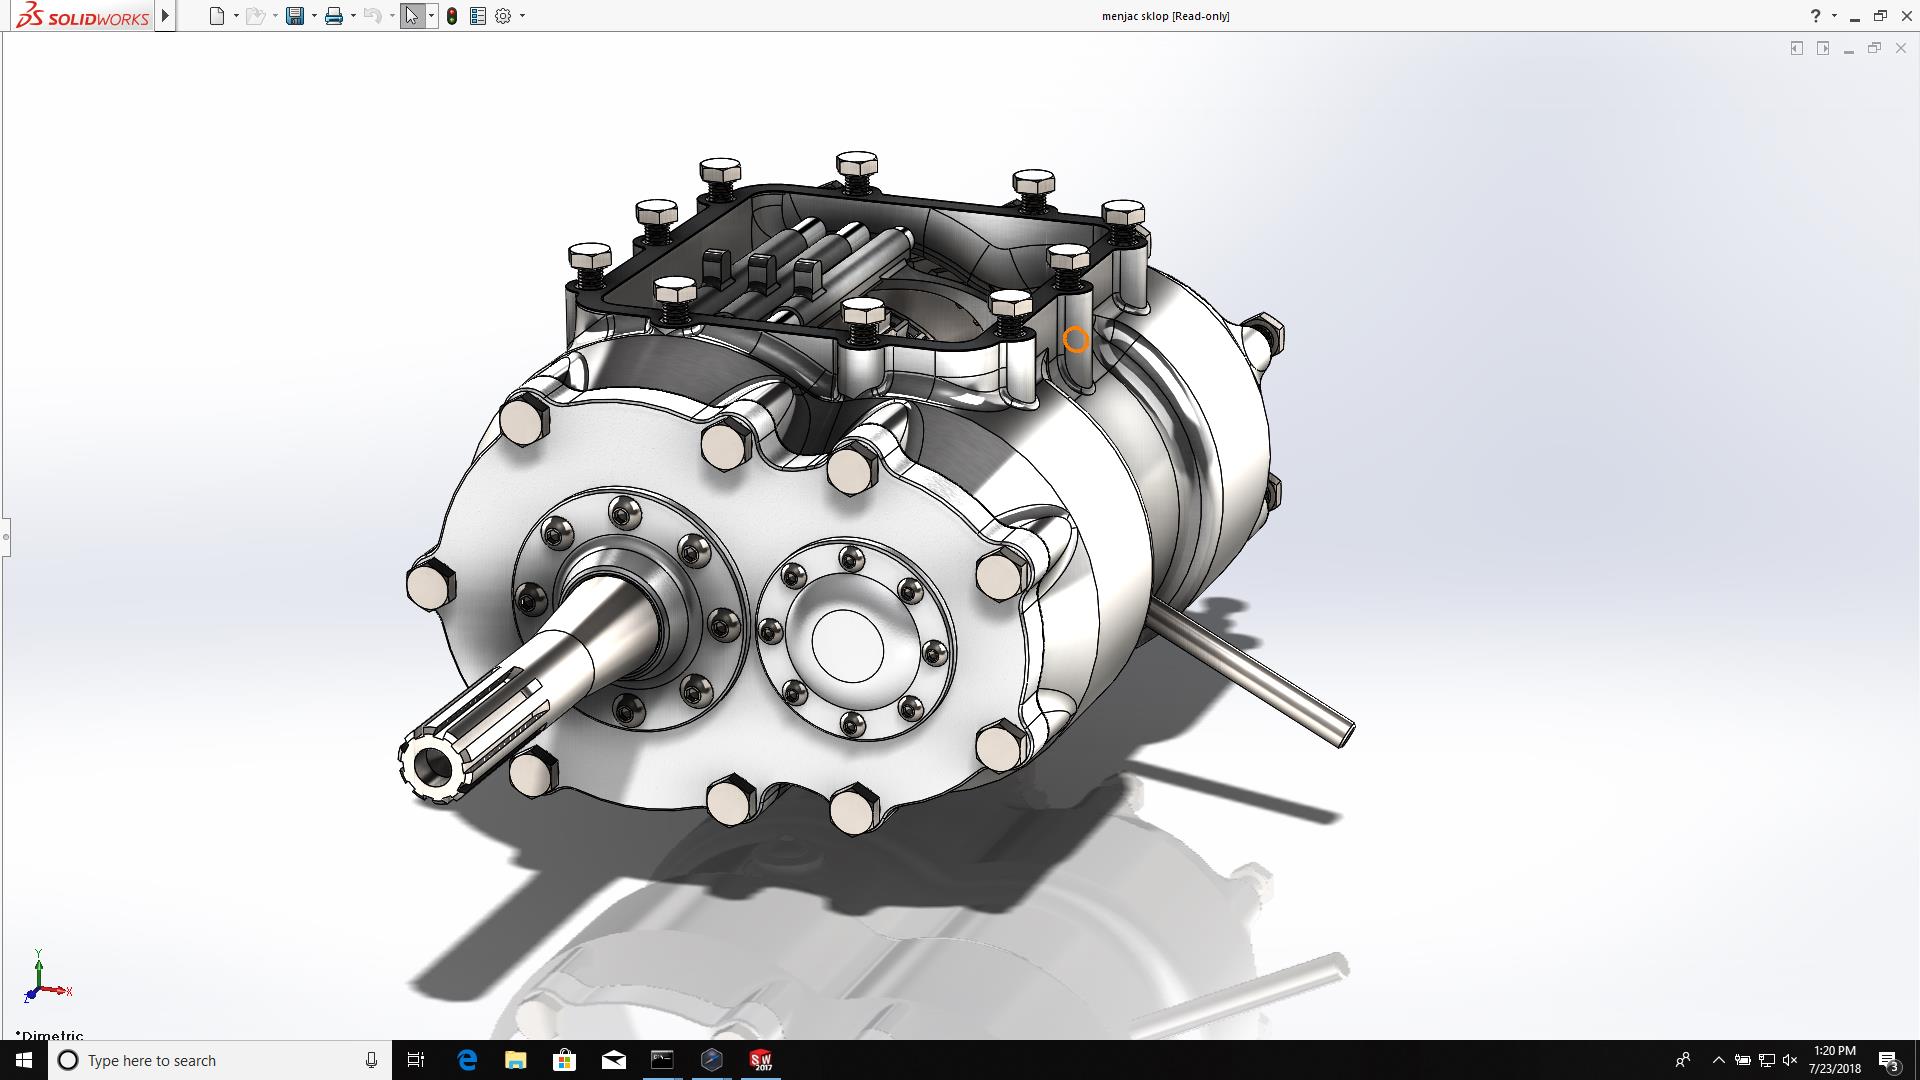This screenshot has width=1920, height=1080.
Task: Open the Options gear icon
Action: [503, 16]
